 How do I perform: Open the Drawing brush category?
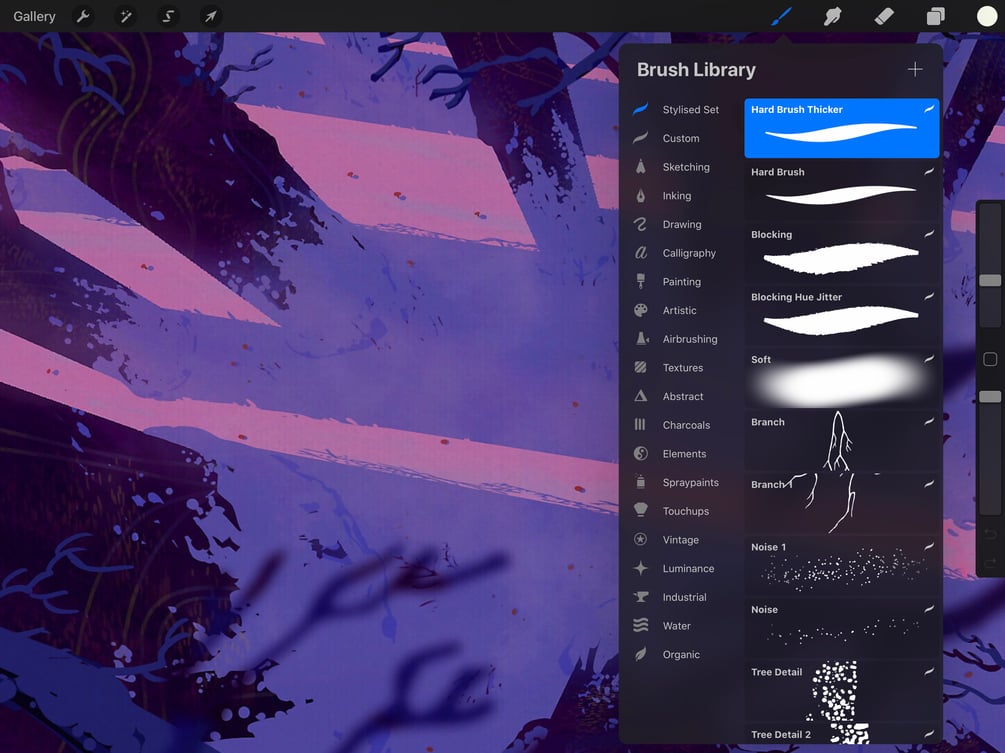[x=679, y=224]
